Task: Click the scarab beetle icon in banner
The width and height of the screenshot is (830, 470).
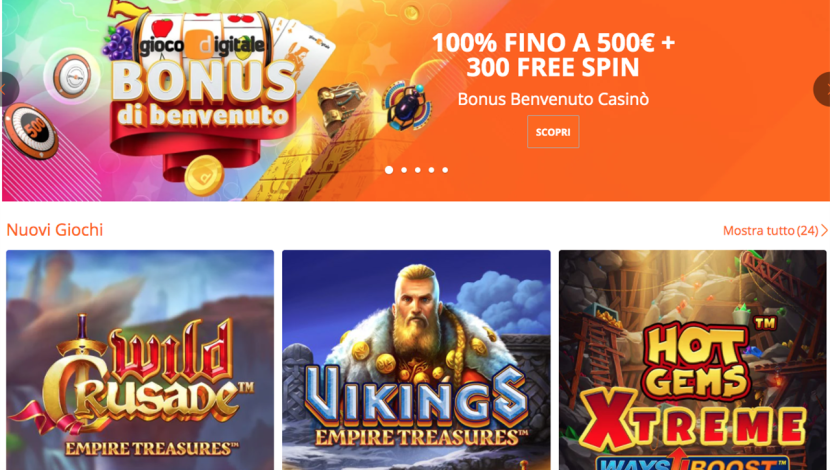Action: point(405,106)
